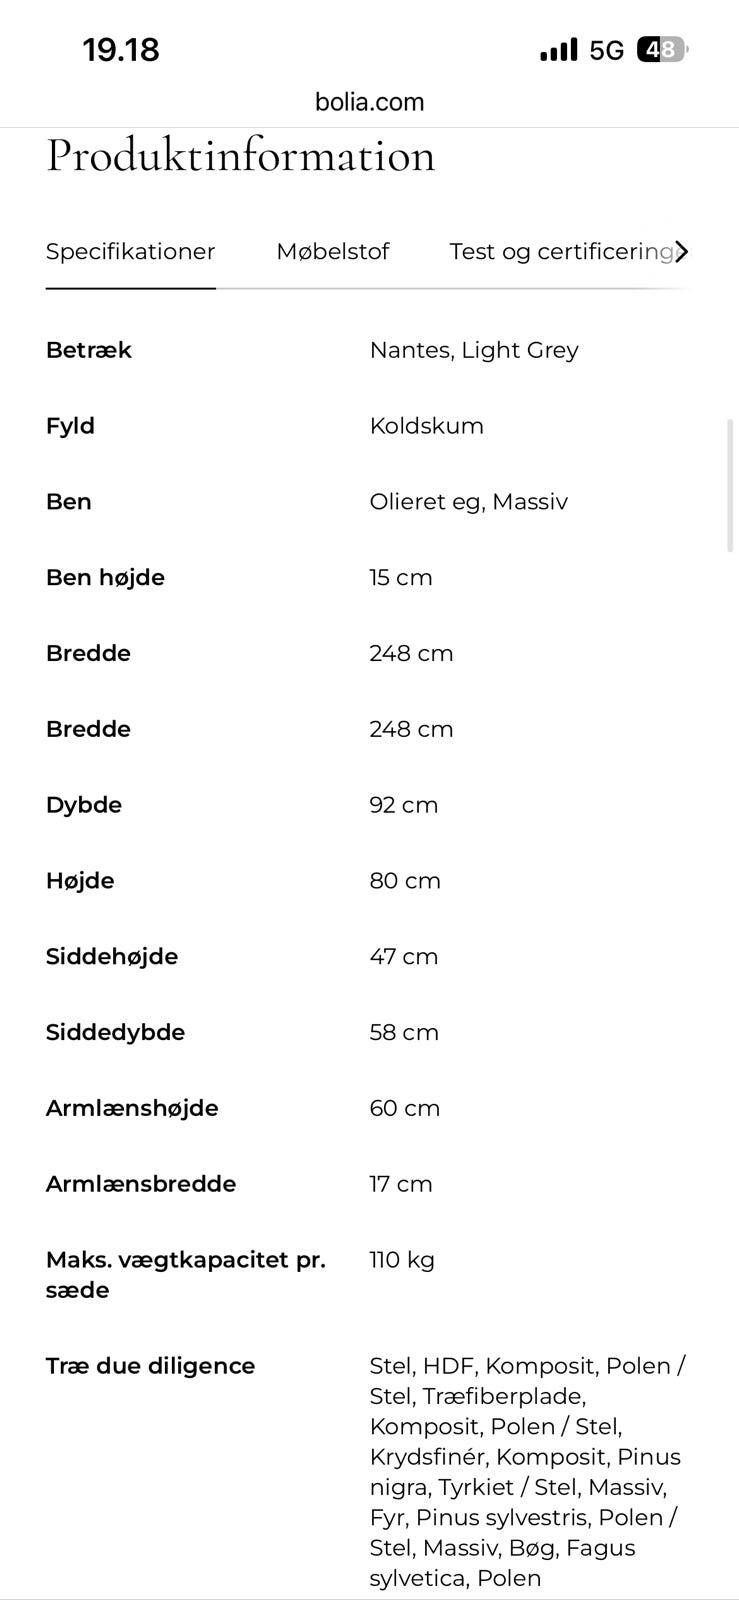Switch to the Møbelstof tab
The width and height of the screenshot is (739, 1600).
click(x=333, y=252)
